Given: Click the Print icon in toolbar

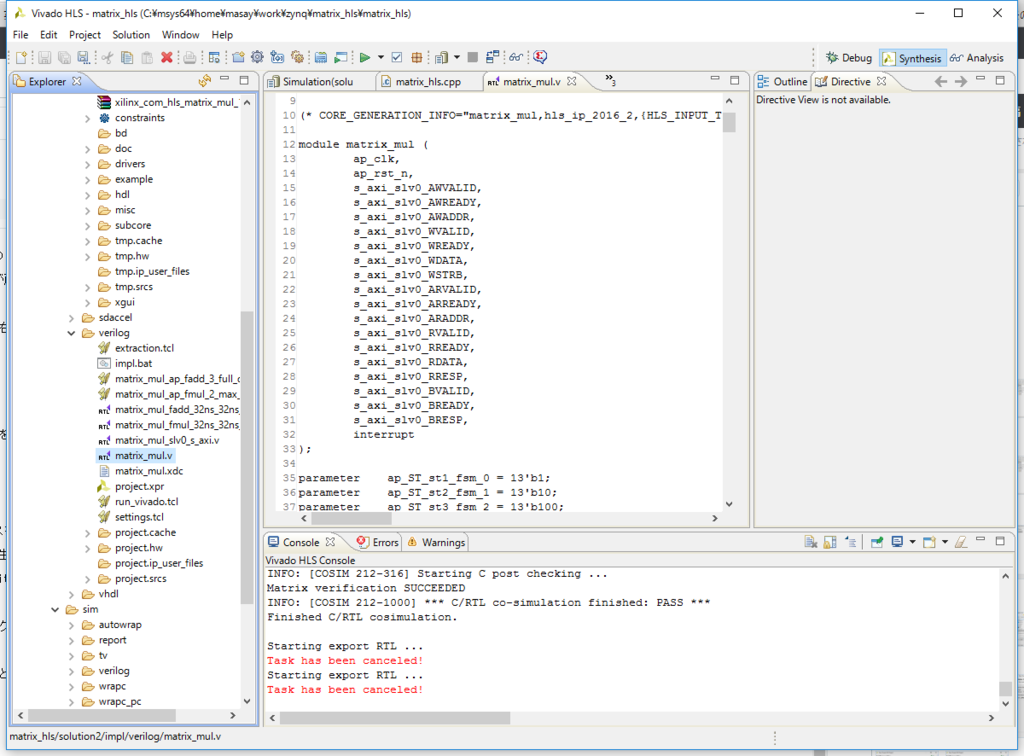Looking at the screenshot, I should pos(189,57).
